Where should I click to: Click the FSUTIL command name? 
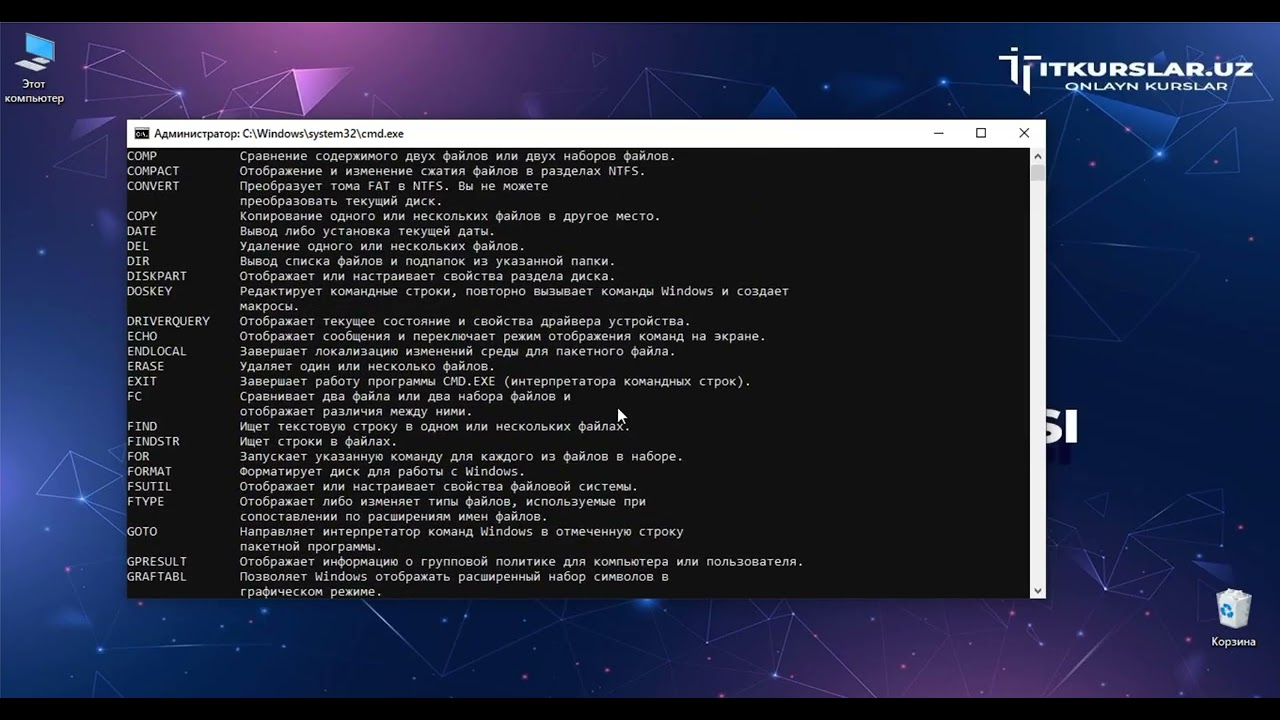[x=149, y=486]
